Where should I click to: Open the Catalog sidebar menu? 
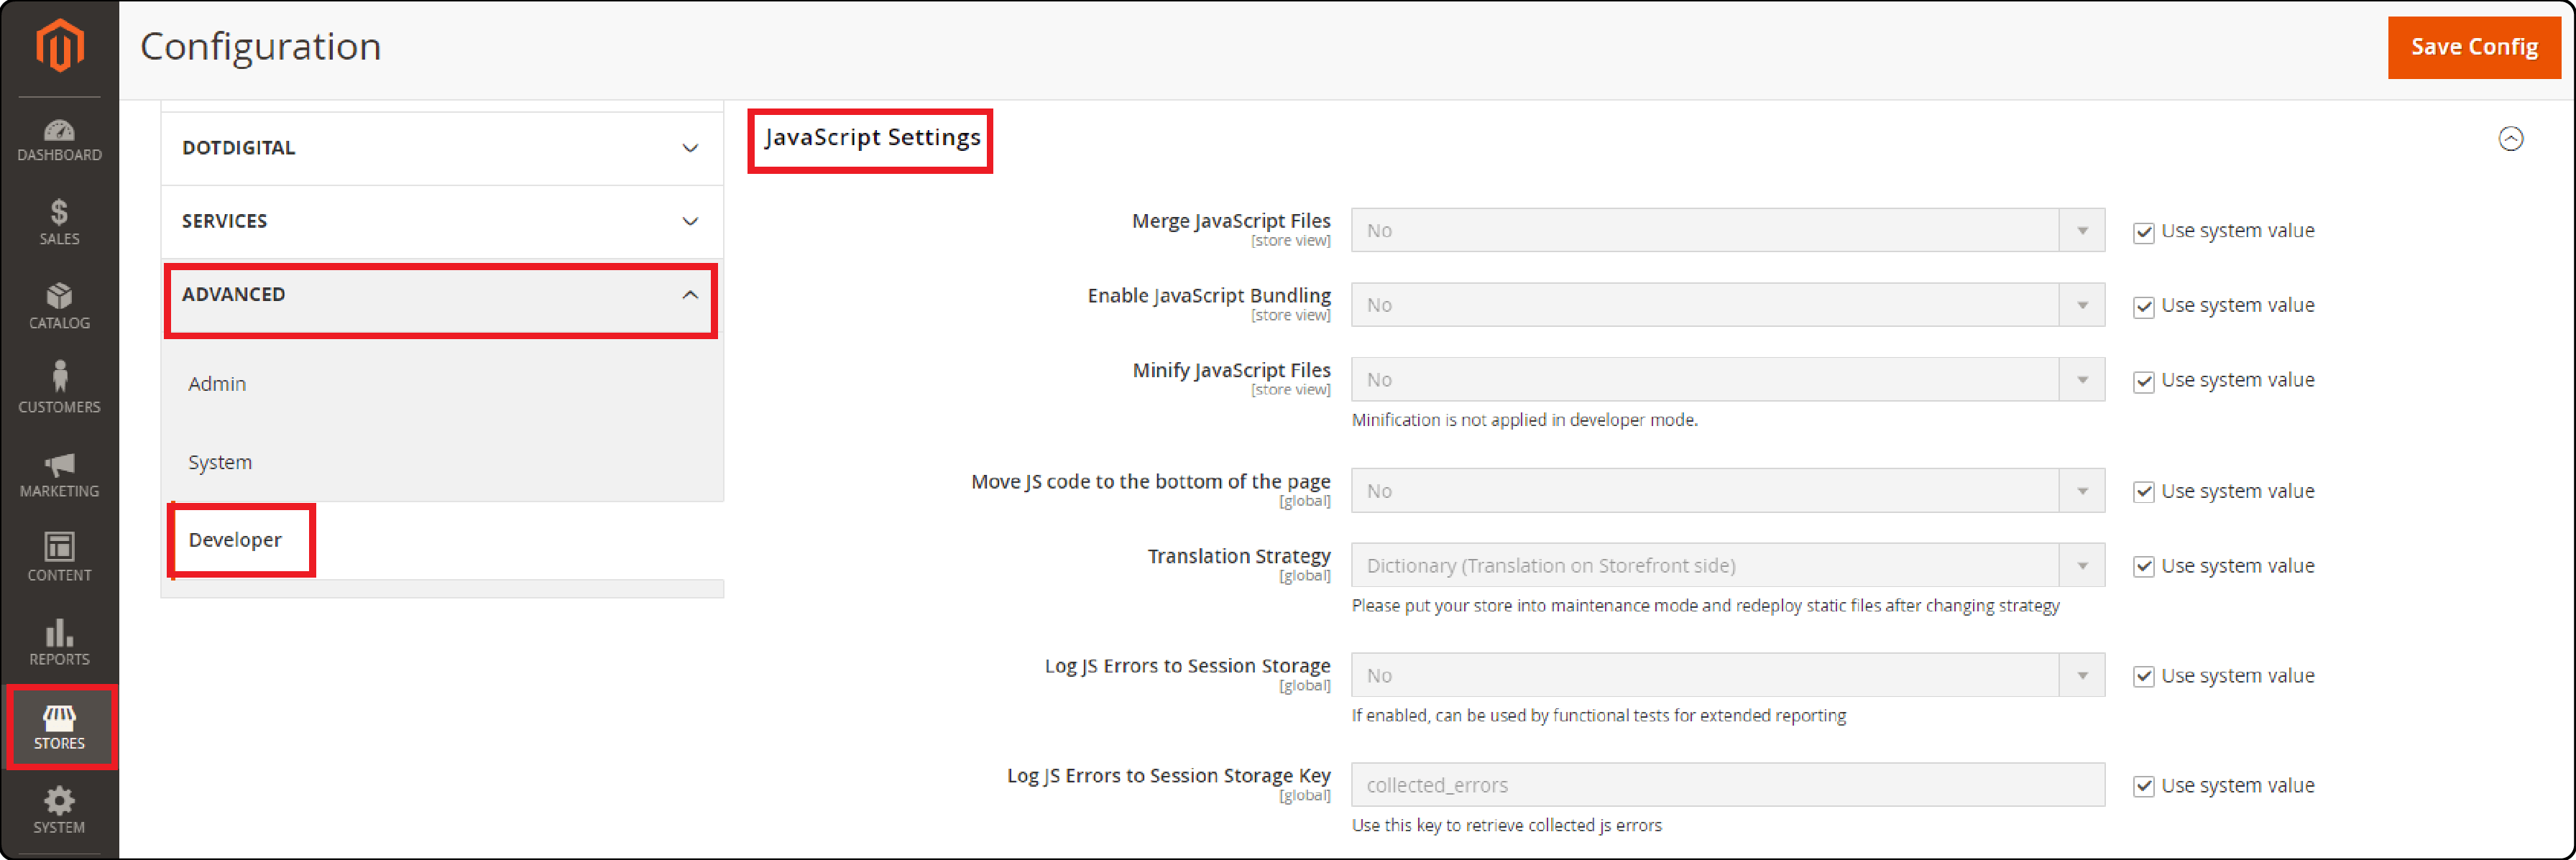click(x=59, y=307)
